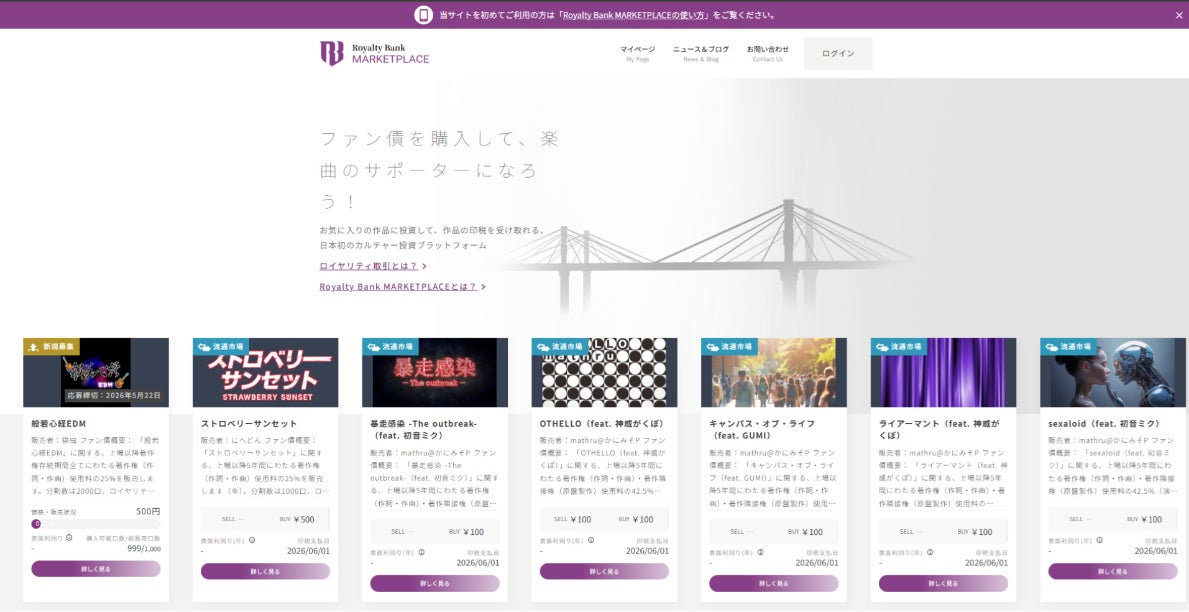Click the キャンバス・オブ・ライフ card thumbnail
1189x612 pixels.
[774, 372]
